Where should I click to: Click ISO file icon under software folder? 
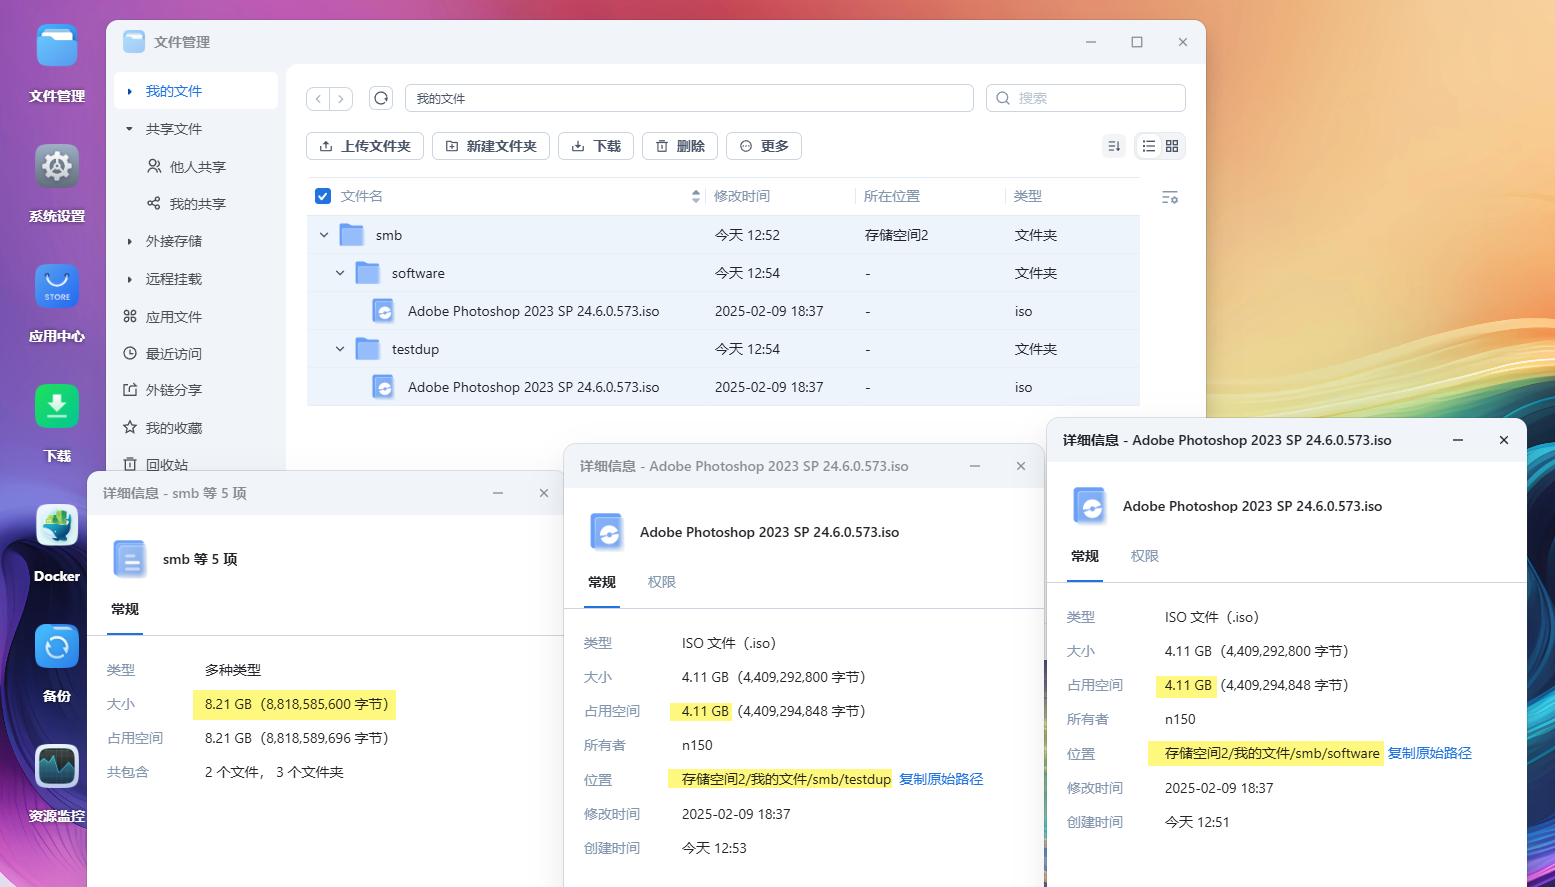point(383,311)
